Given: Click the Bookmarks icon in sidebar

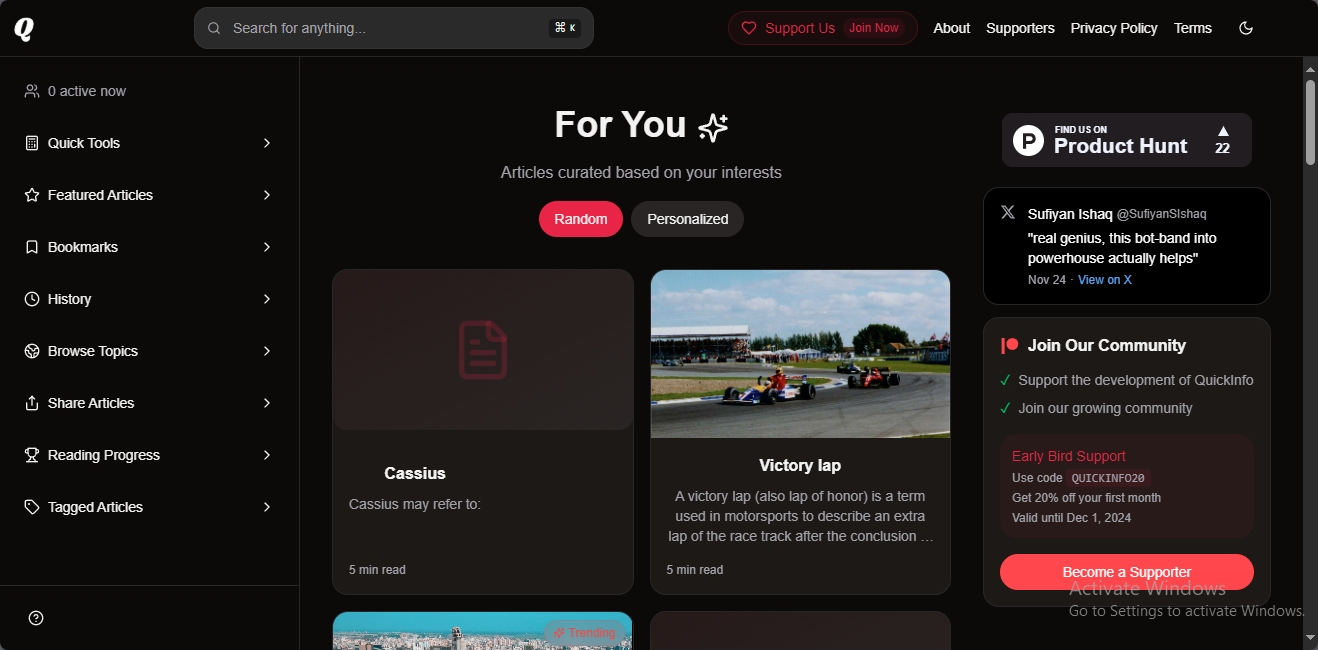Looking at the screenshot, I should pos(32,247).
